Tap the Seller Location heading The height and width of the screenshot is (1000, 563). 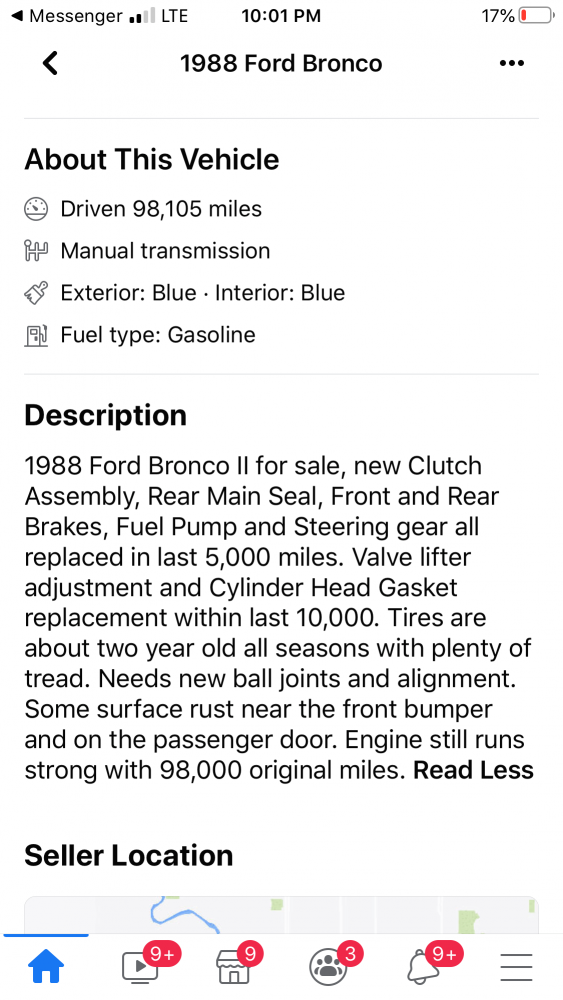tap(129, 856)
